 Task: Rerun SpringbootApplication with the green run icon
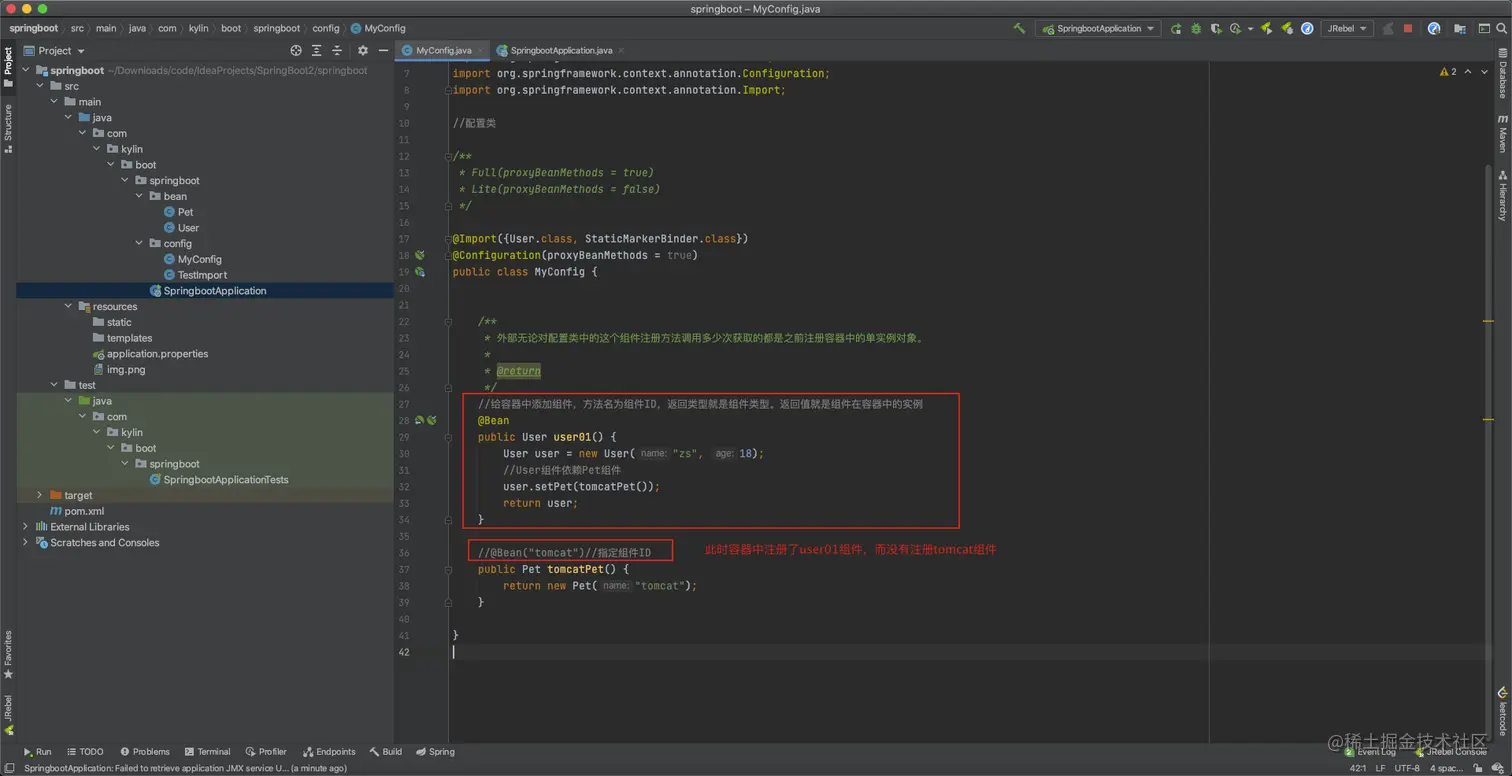click(x=1176, y=28)
